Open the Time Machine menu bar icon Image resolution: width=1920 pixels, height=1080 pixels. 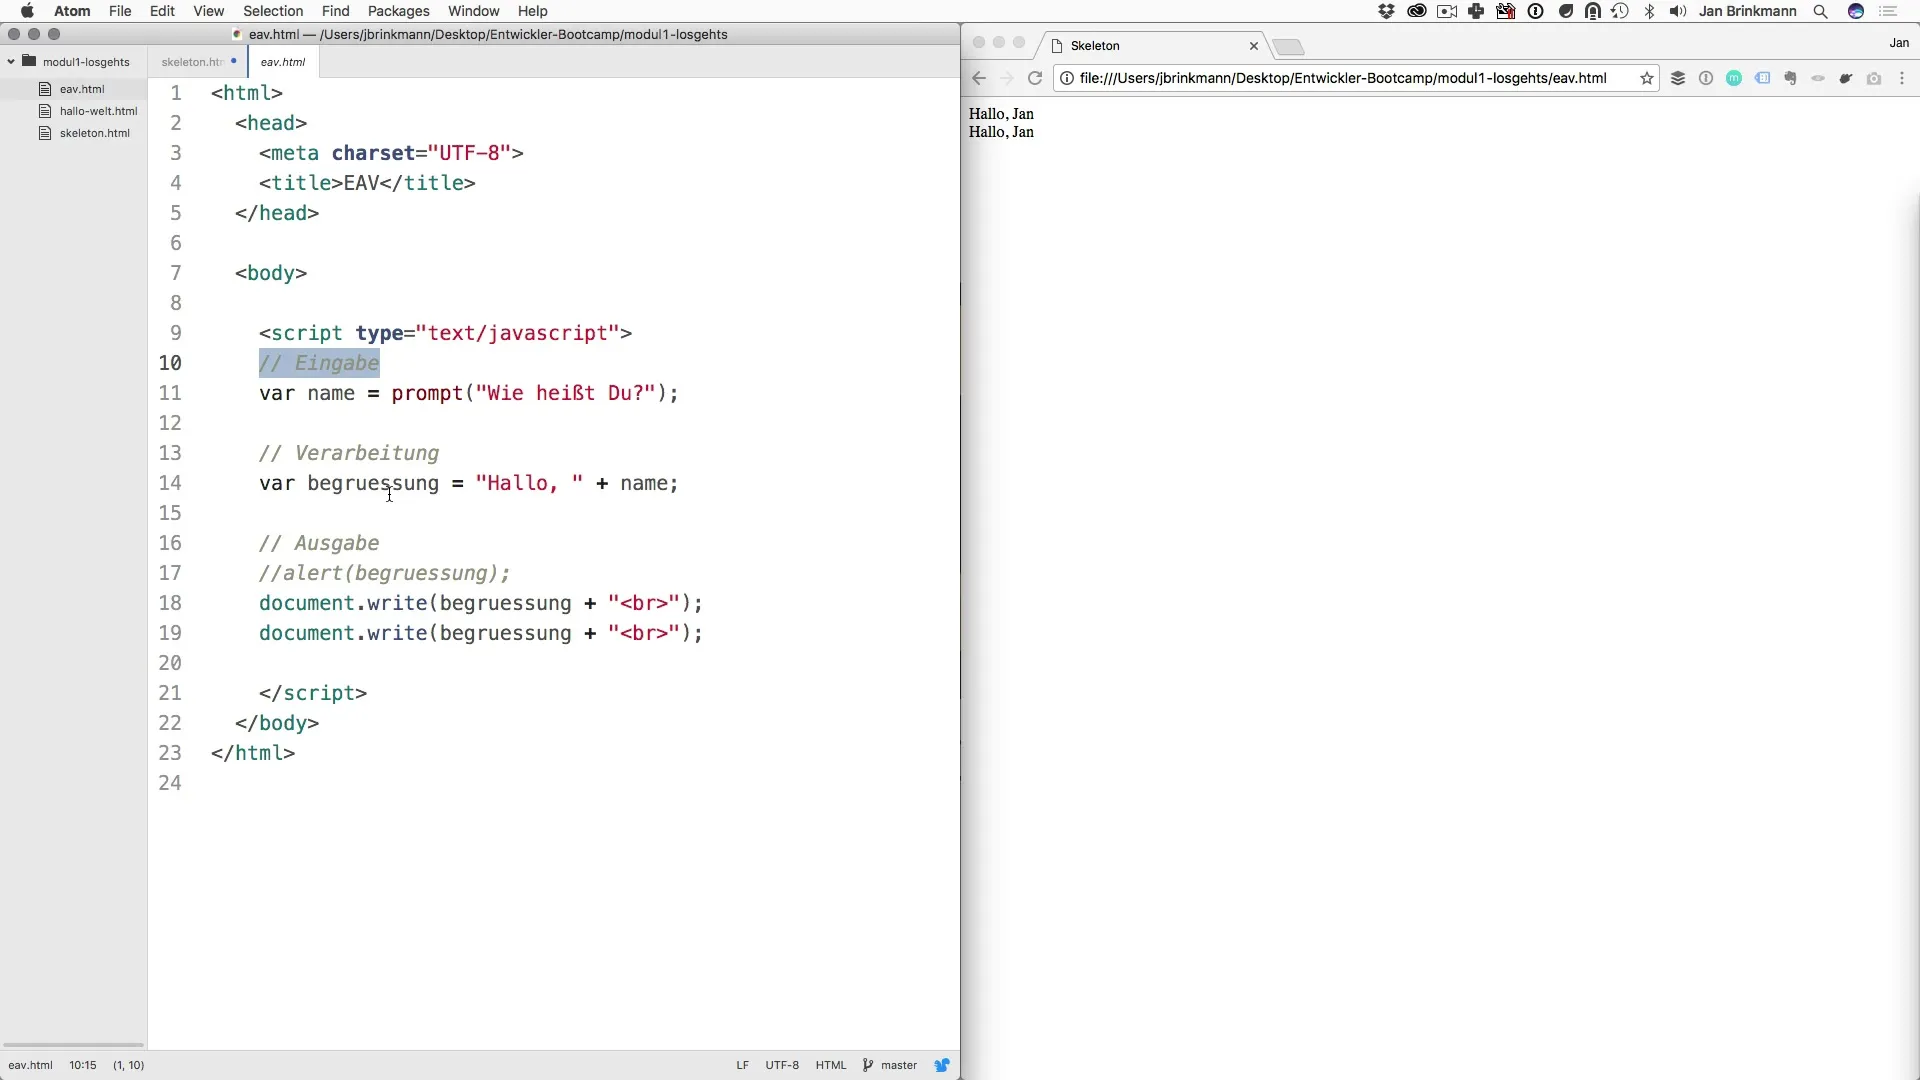[1620, 11]
